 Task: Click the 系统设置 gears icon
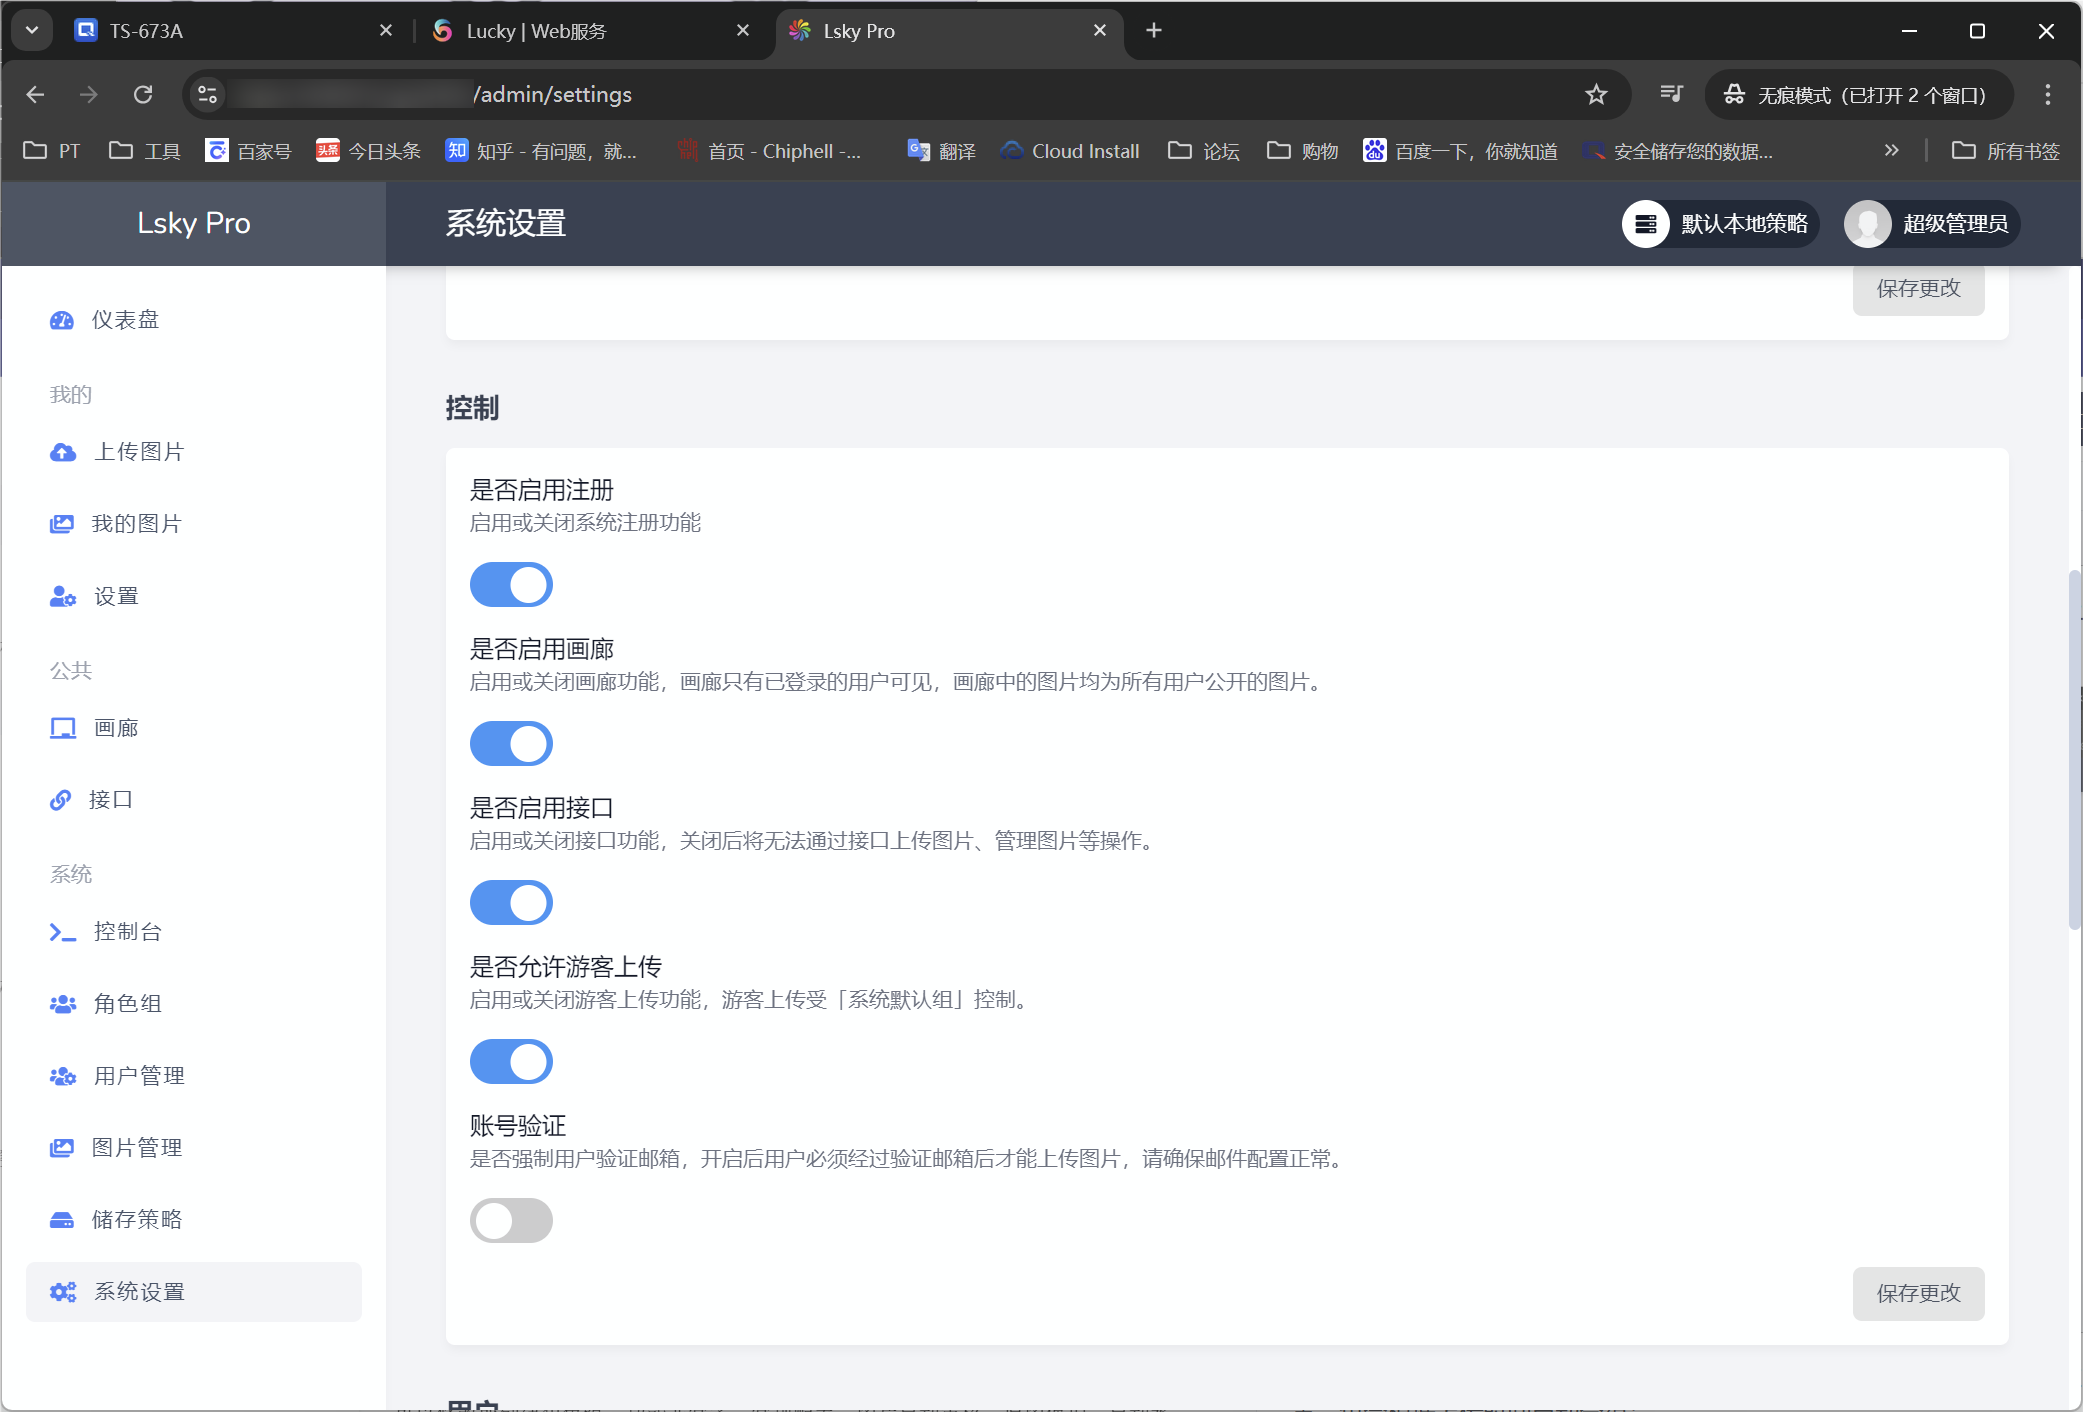pyautogui.click(x=62, y=1292)
